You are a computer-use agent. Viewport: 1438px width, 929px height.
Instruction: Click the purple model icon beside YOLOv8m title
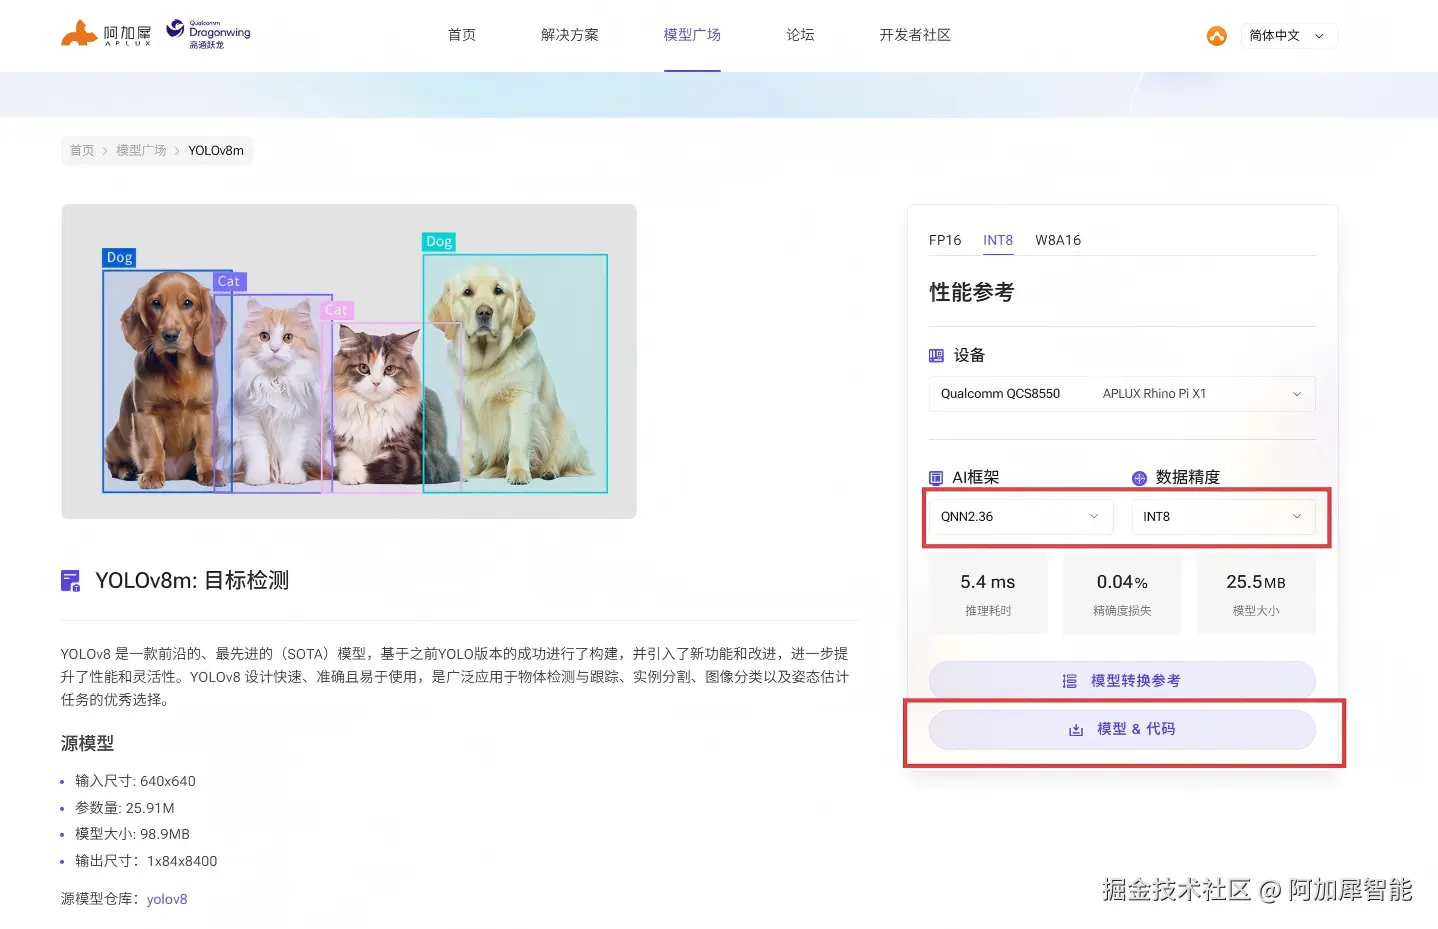pyautogui.click(x=70, y=580)
